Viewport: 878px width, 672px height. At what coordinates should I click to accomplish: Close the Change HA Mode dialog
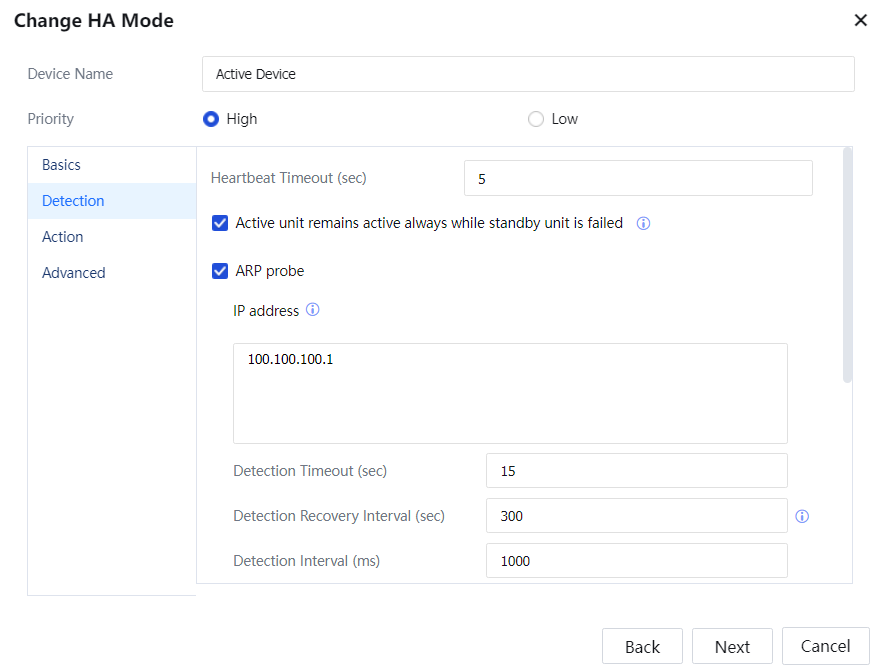[860, 20]
